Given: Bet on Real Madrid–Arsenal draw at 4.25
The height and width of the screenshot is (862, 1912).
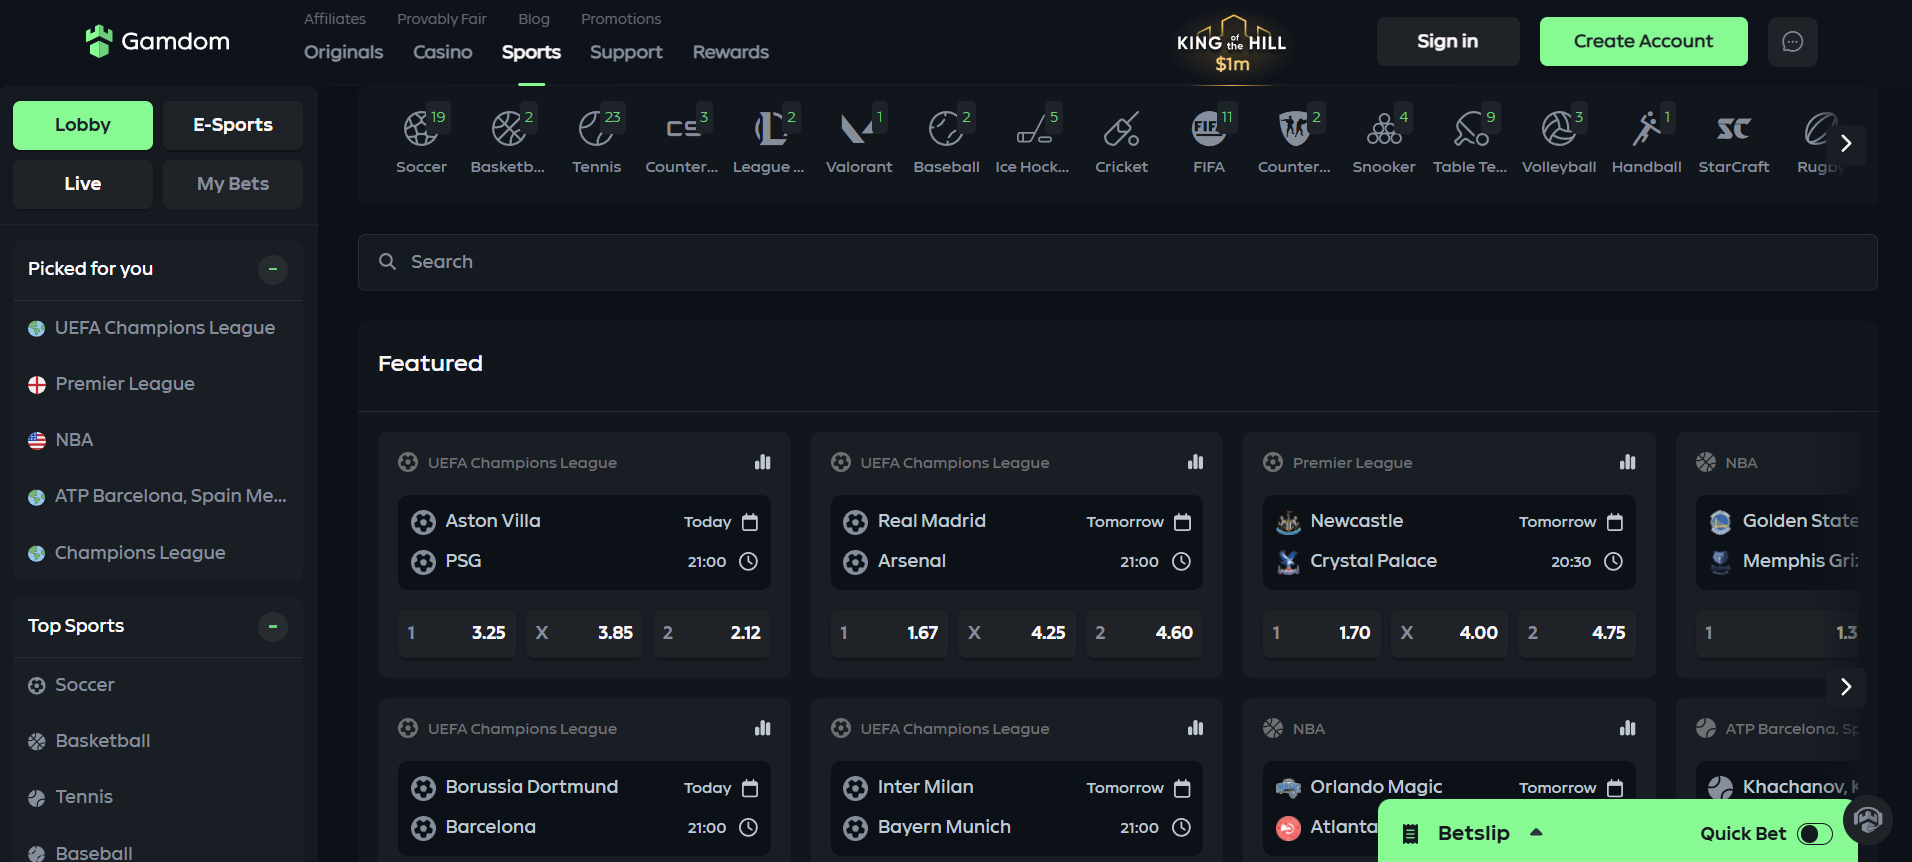Looking at the screenshot, I should (1017, 633).
